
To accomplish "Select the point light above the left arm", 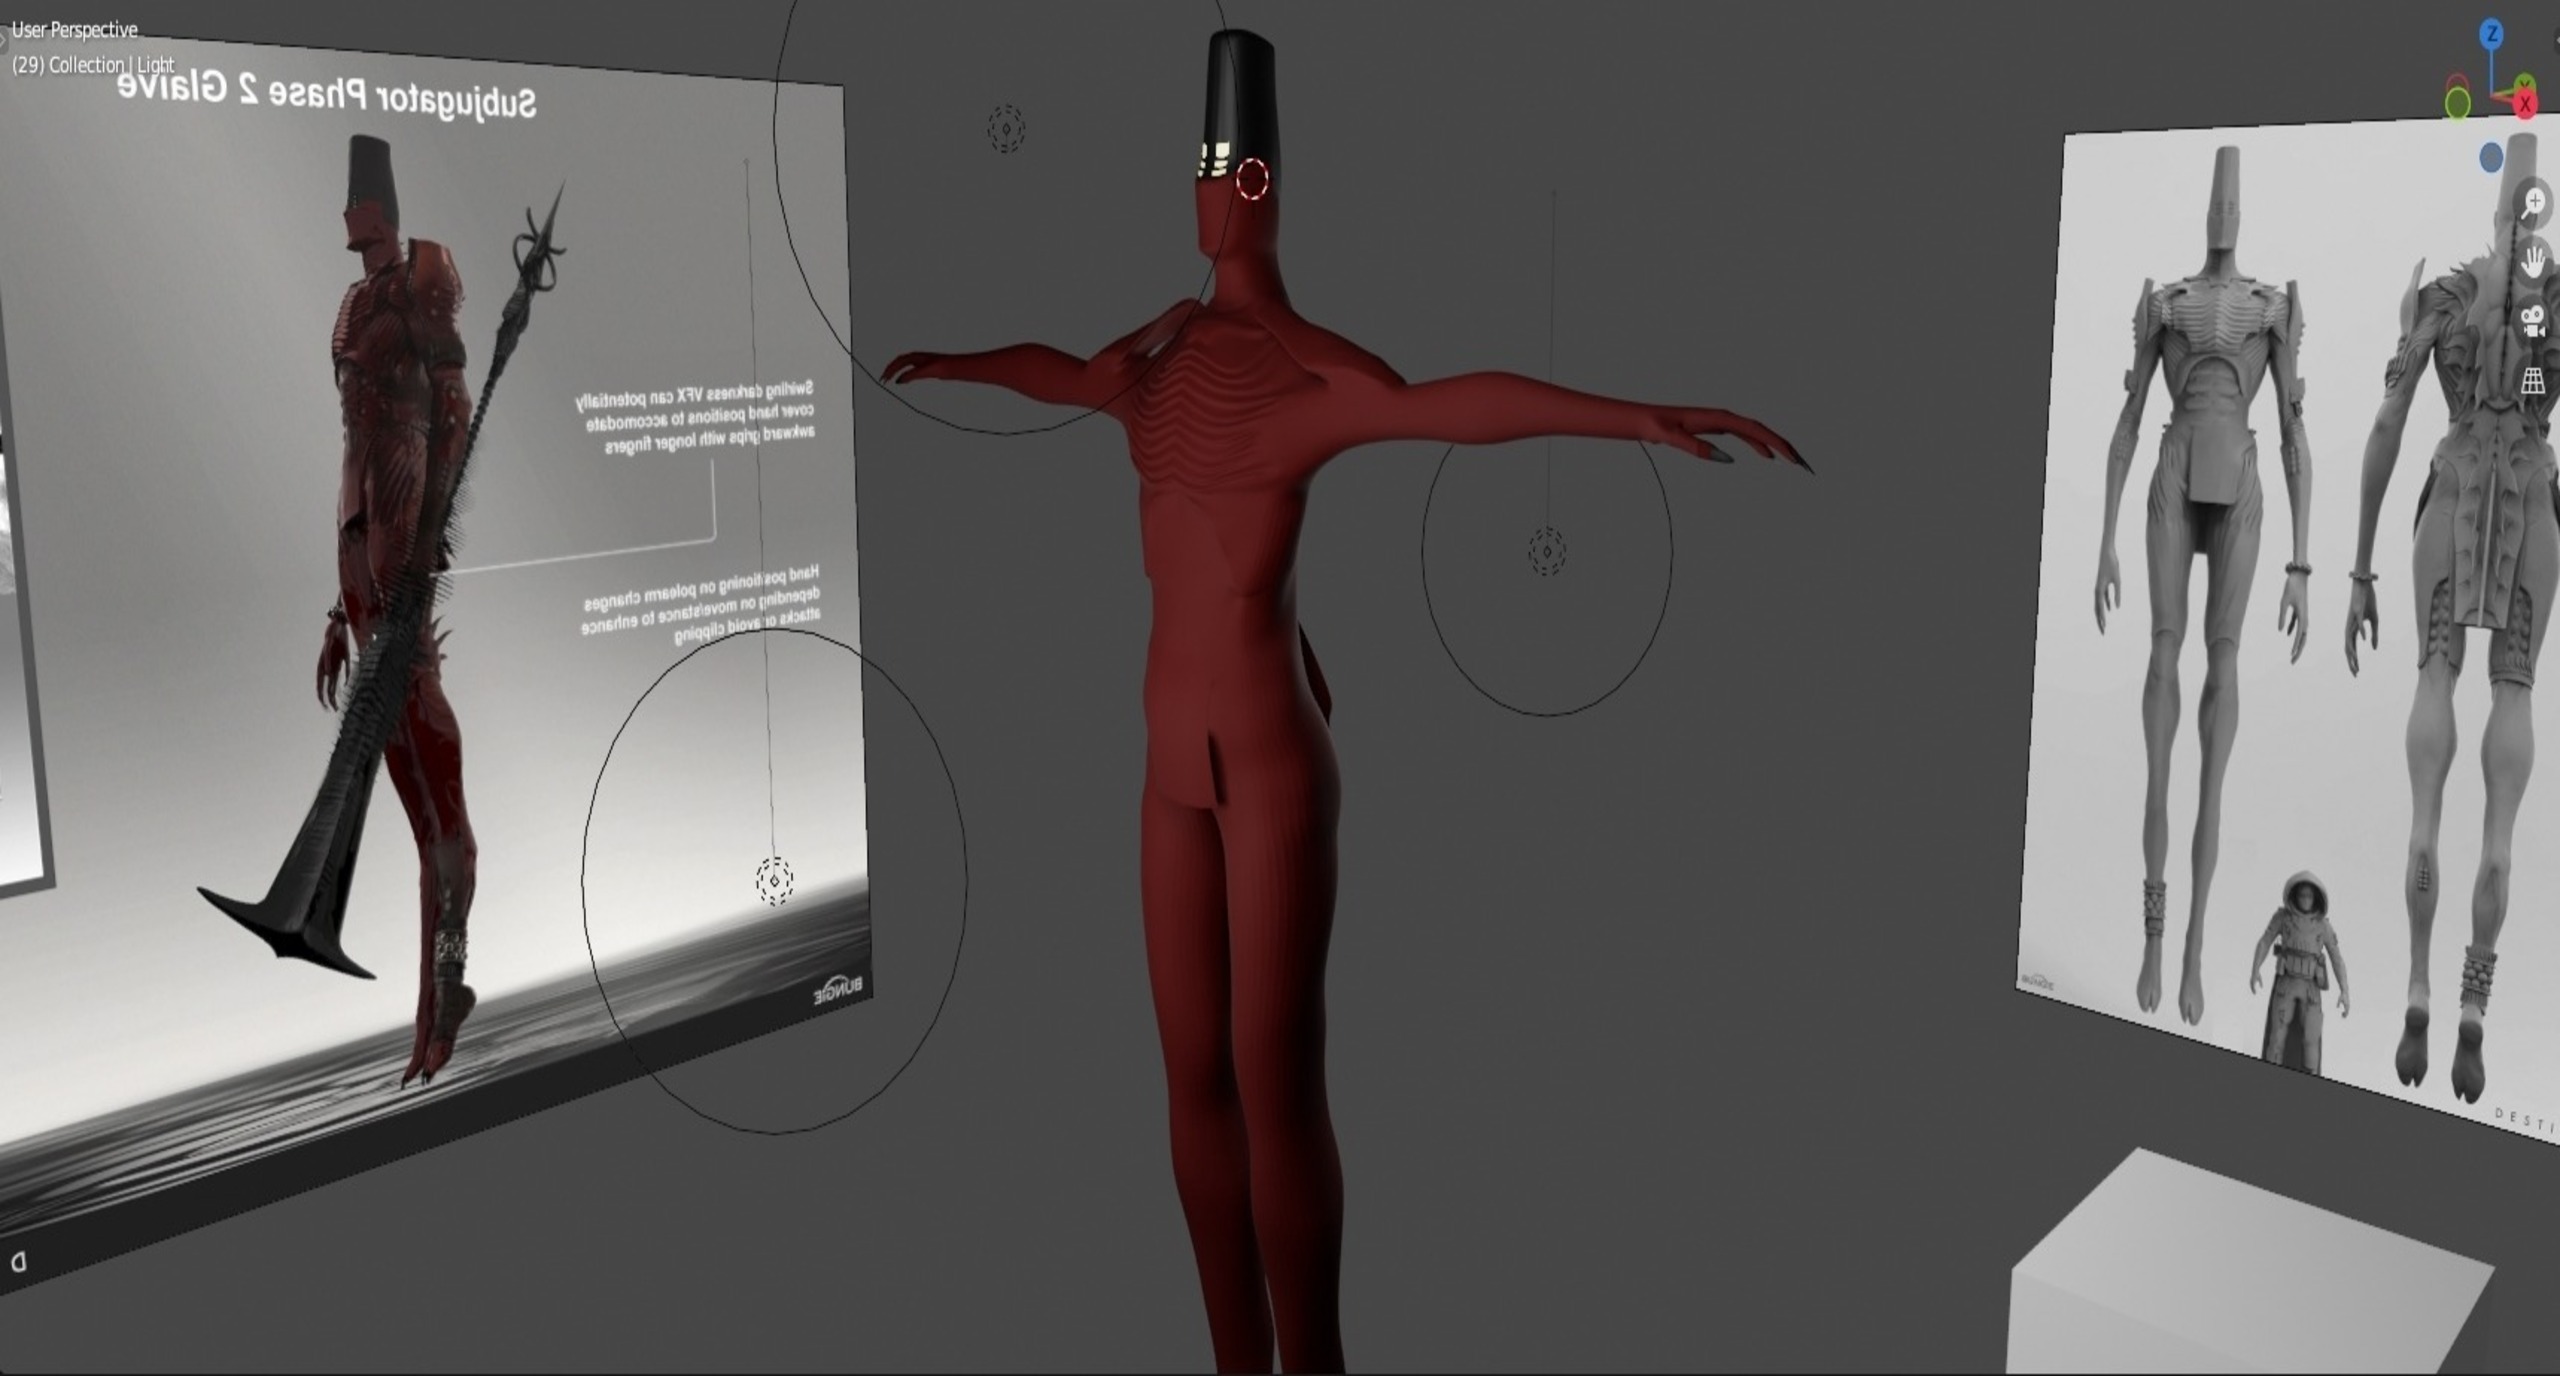I will [1006, 129].
